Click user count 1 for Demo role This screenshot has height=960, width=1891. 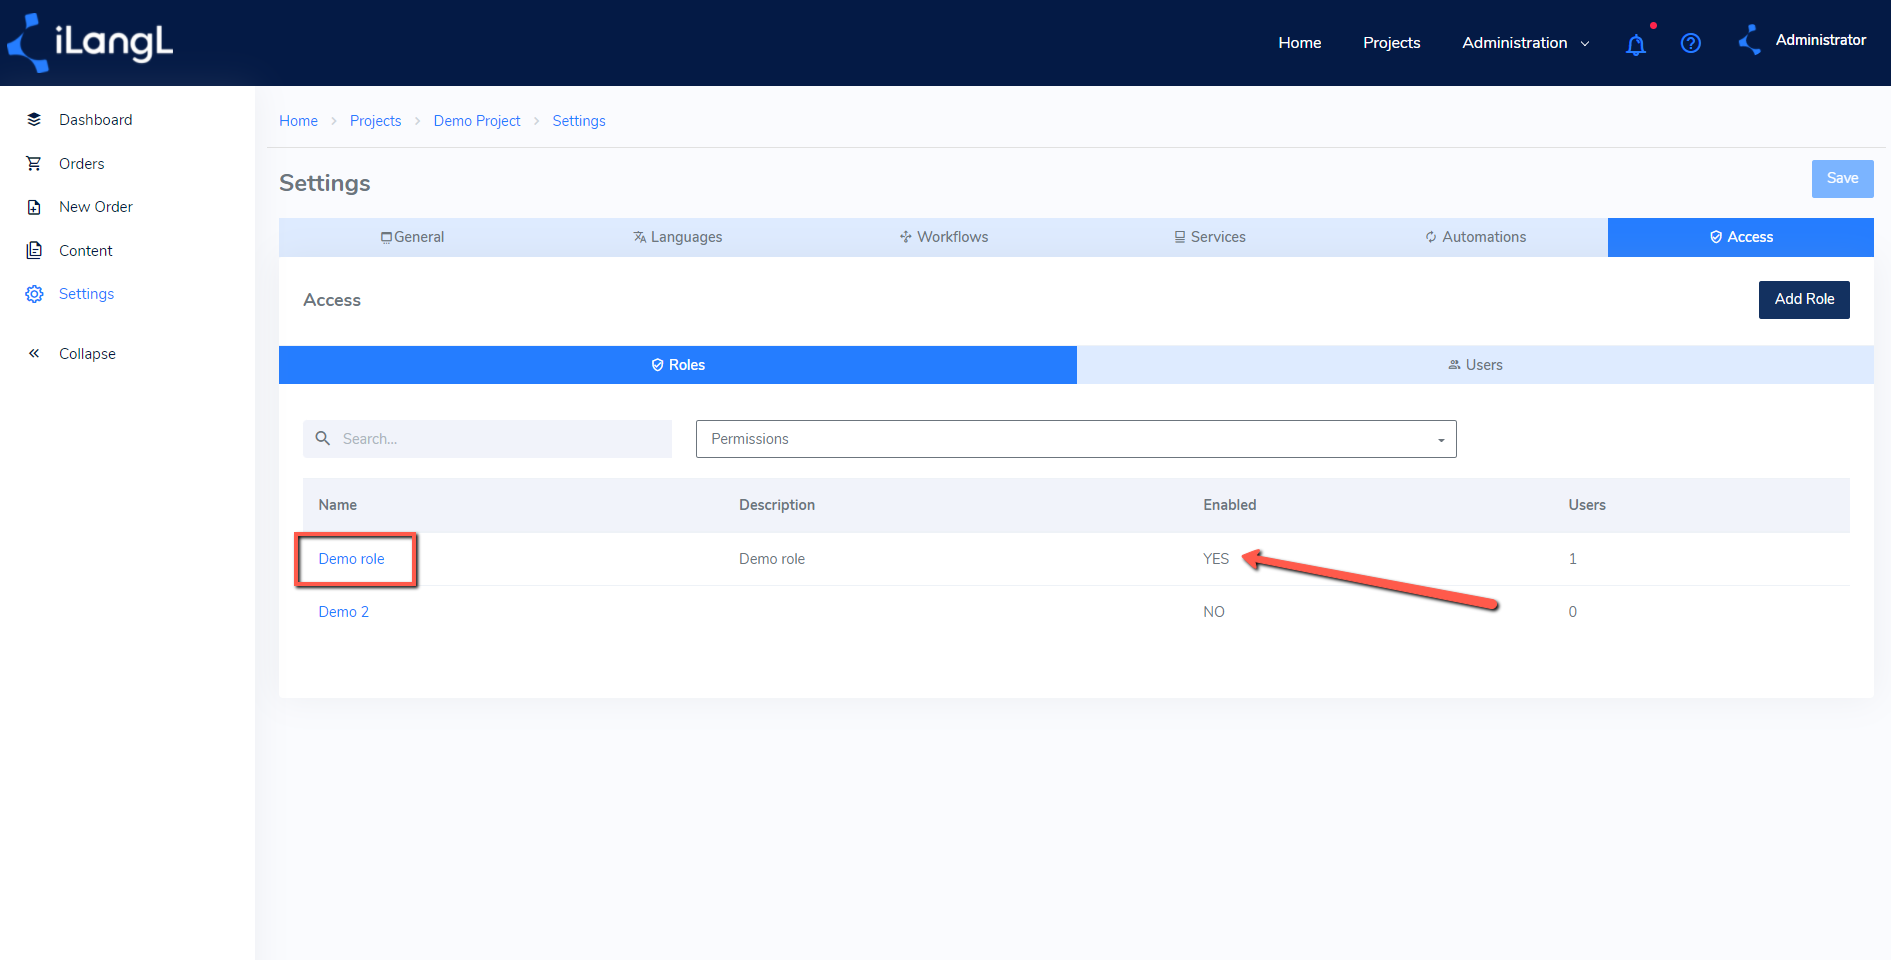click(1572, 559)
